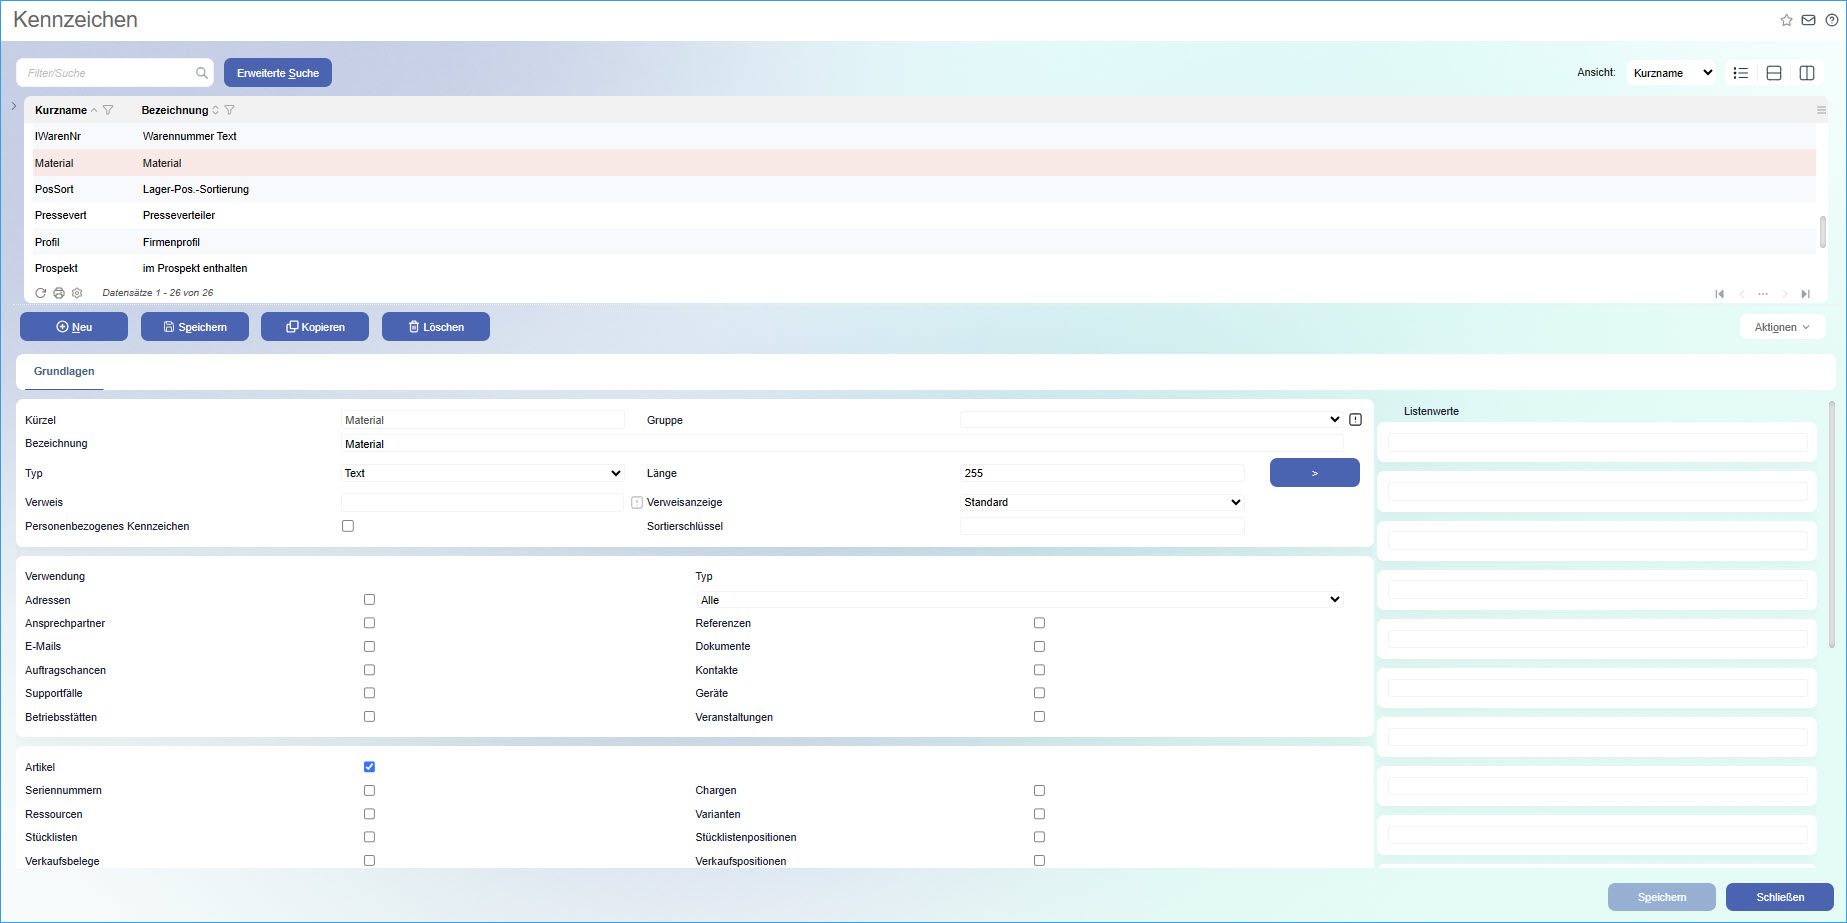The width and height of the screenshot is (1847, 923).
Task: Expand the Verweisanzeige Standard dropdown
Action: (x=1101, y=502)
